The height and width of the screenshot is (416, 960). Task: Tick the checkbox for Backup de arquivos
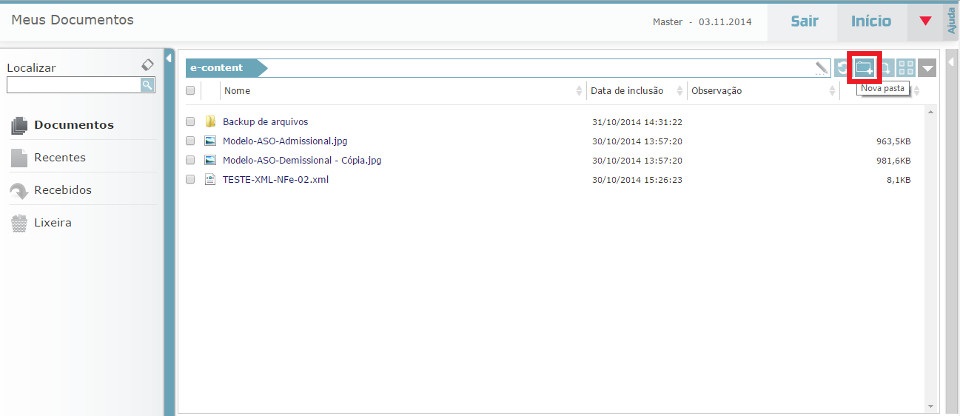point(190,122)
